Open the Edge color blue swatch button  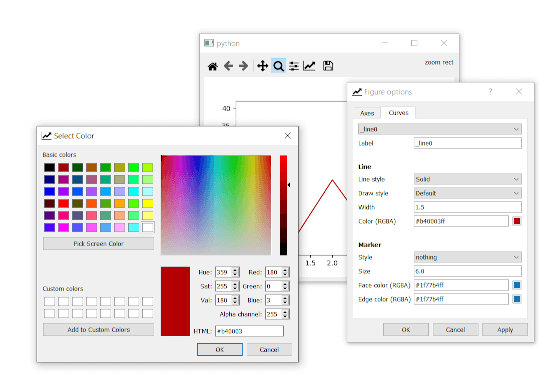[517, 299]
